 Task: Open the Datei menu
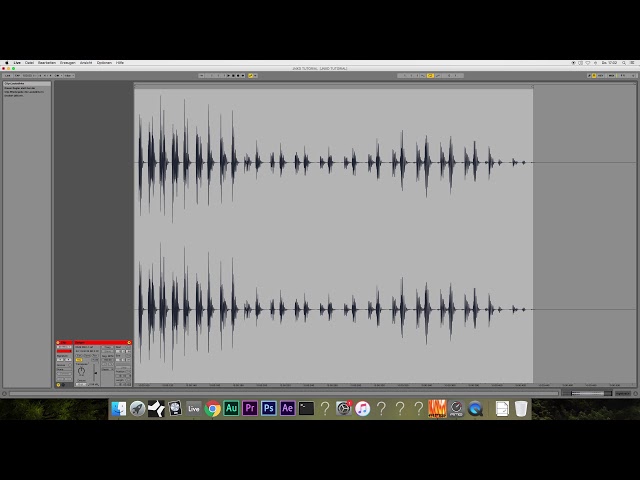point(29,63)
